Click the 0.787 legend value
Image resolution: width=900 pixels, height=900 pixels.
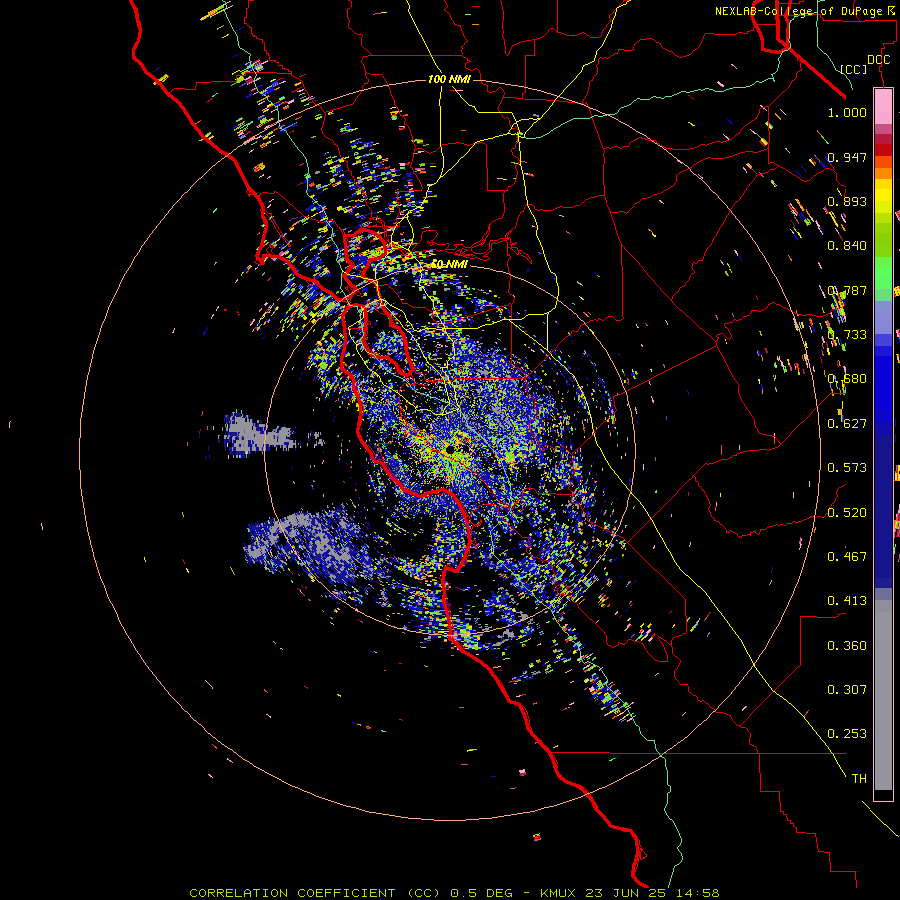coord(847,290)
